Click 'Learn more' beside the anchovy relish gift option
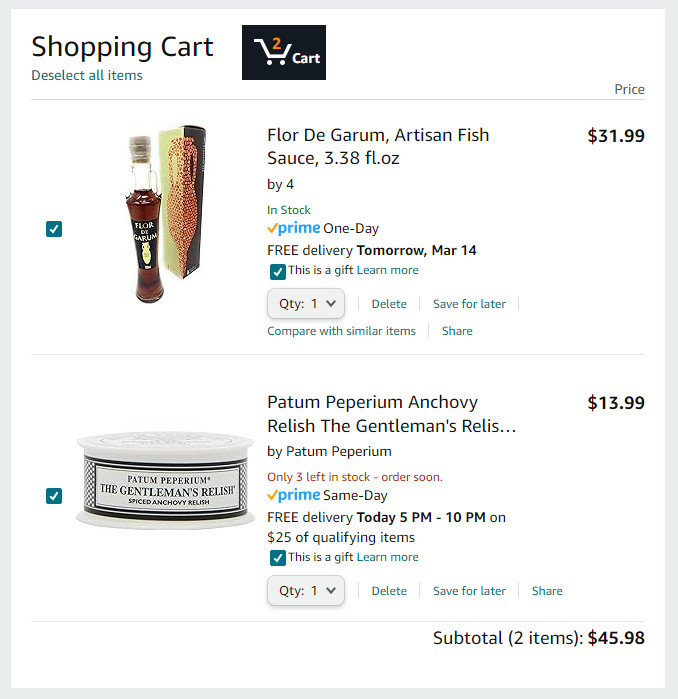Viewport: 678px width, 699px height. click(388, 557)
